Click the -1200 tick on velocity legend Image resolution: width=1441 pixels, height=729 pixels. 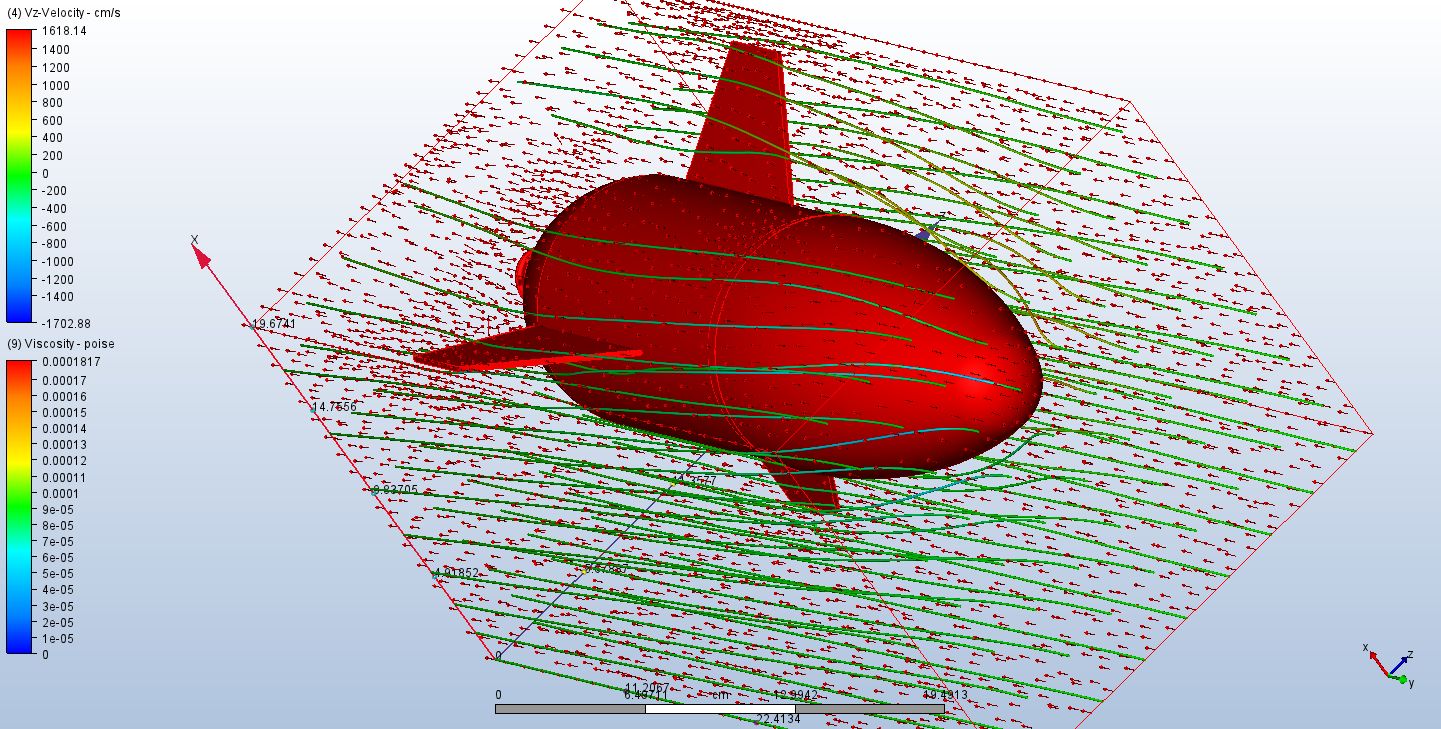click(57, 279)
